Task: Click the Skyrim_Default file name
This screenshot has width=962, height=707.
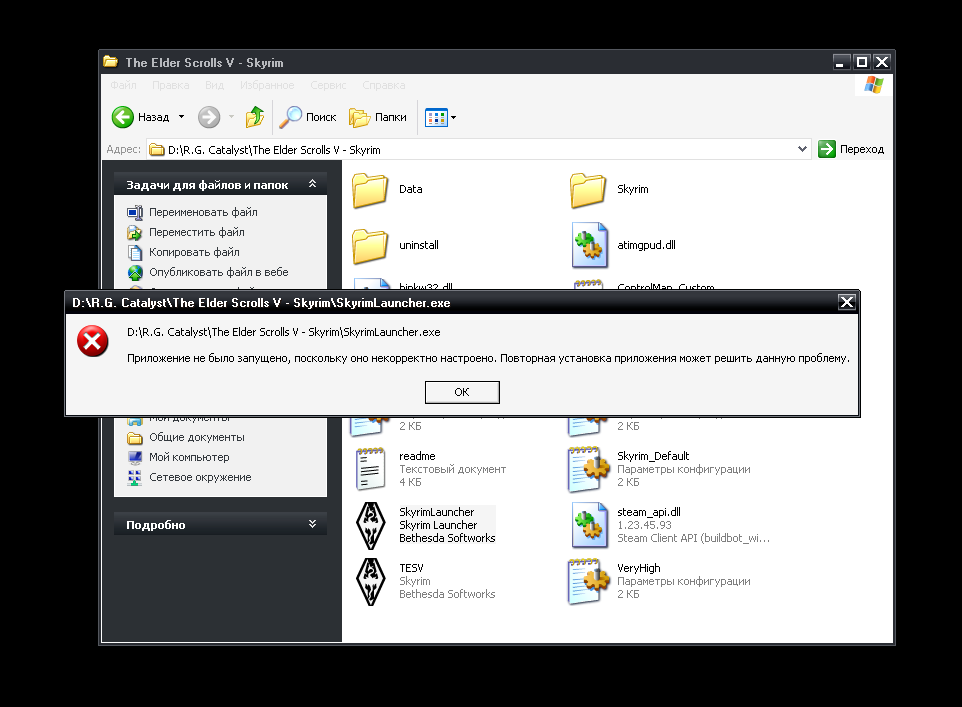Action: tap(653, 456)
